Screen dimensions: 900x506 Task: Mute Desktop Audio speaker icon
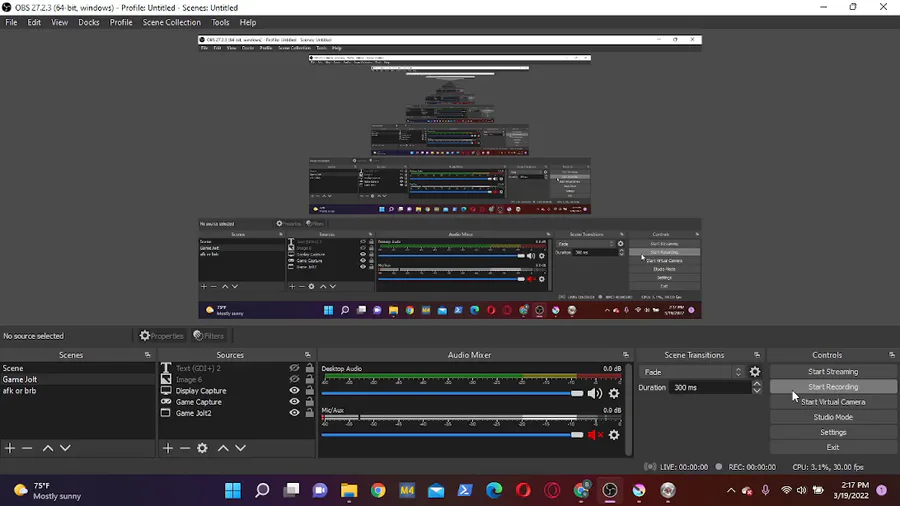(595, 394)
